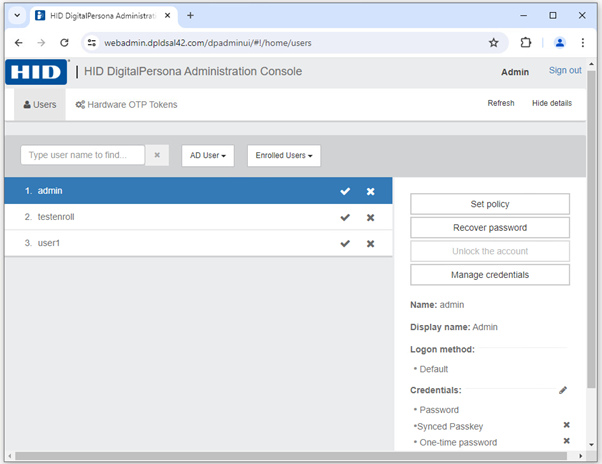Clear the user name search box
Image resolution: width=602 pixels, height=464 pixels.
click(157, 155)
